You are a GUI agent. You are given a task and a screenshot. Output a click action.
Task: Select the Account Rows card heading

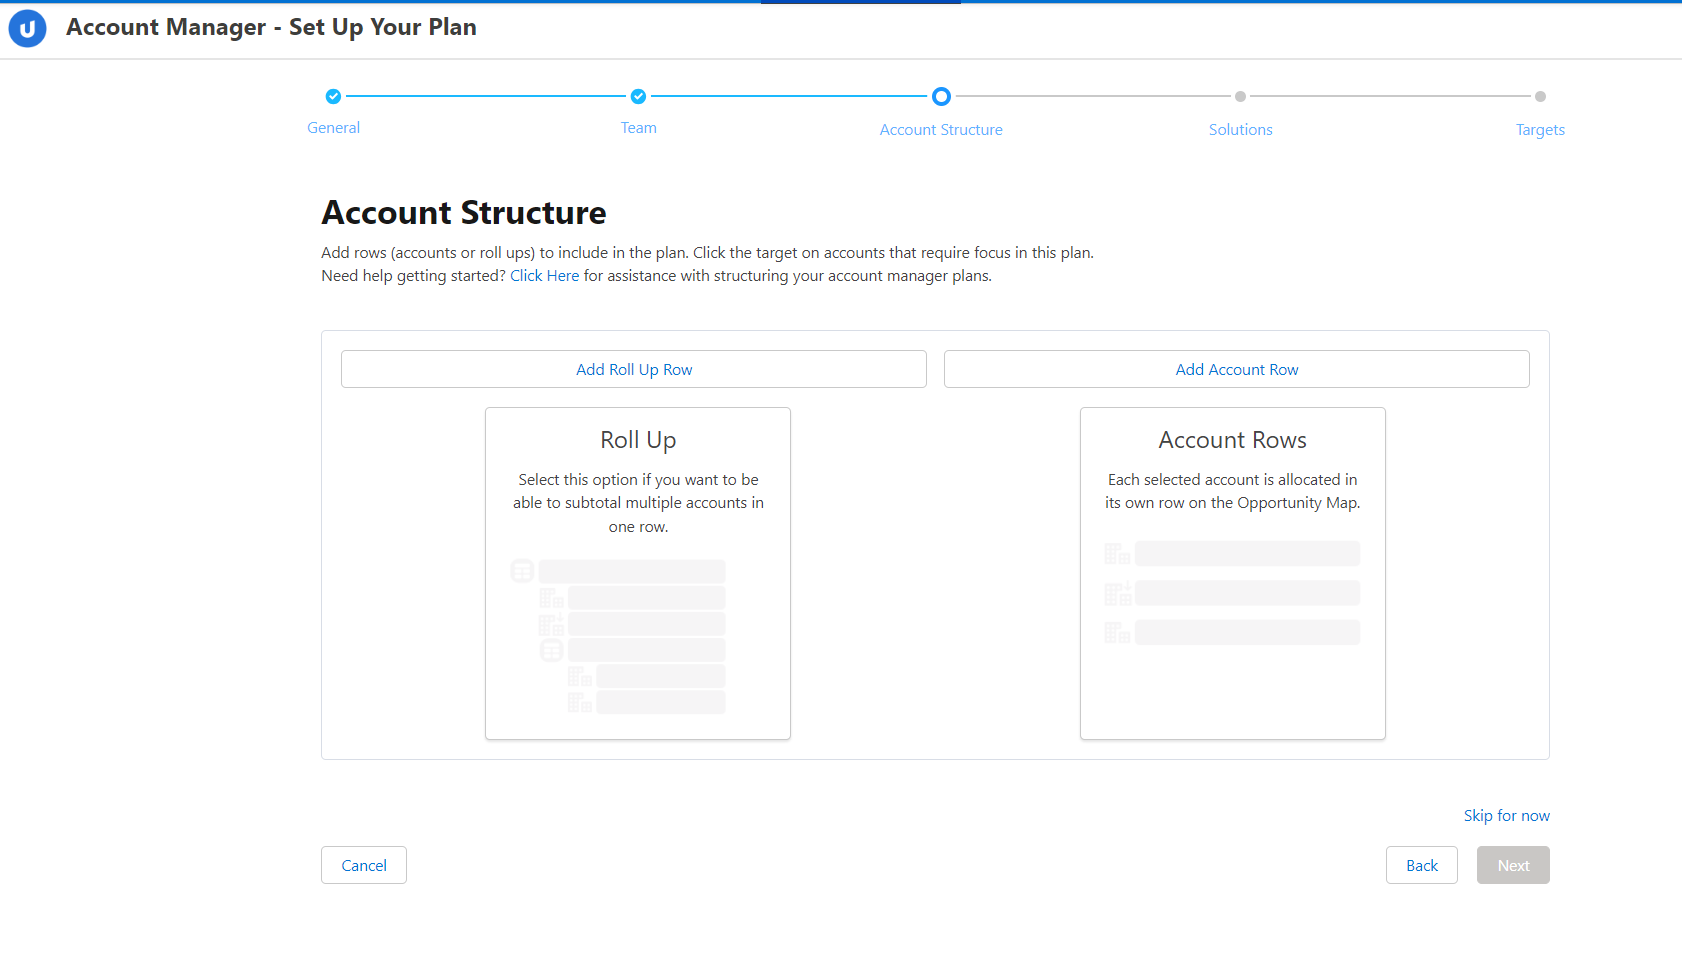[1232, 440]
